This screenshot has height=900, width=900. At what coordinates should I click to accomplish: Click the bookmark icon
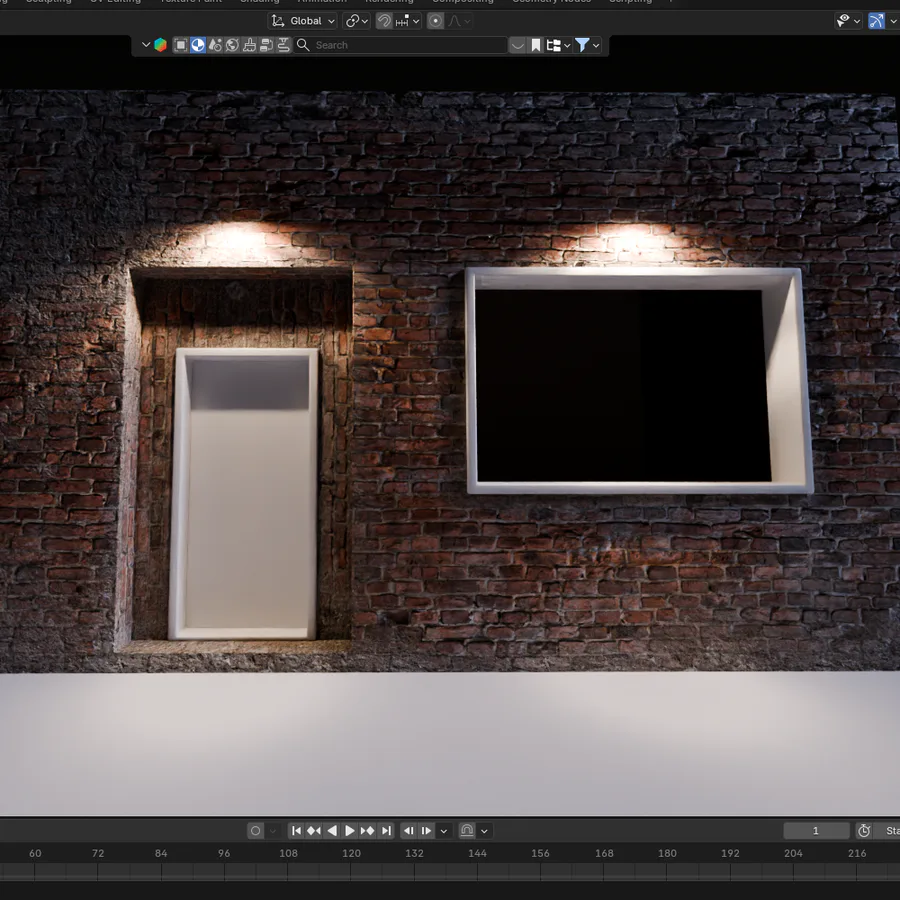[536, 45]
